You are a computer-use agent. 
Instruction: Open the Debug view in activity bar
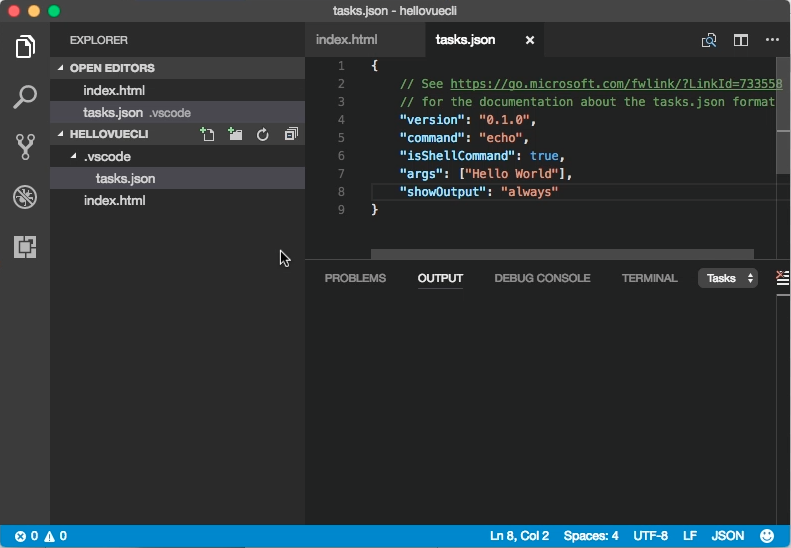pyautogui.click(x=25, y=197)
